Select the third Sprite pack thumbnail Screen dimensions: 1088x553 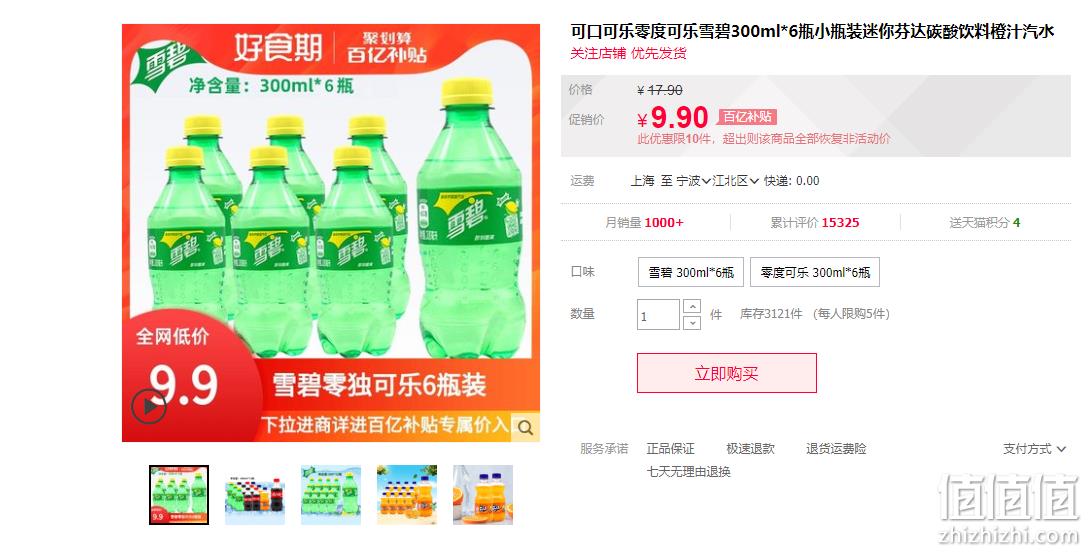(x=331, y=495)
